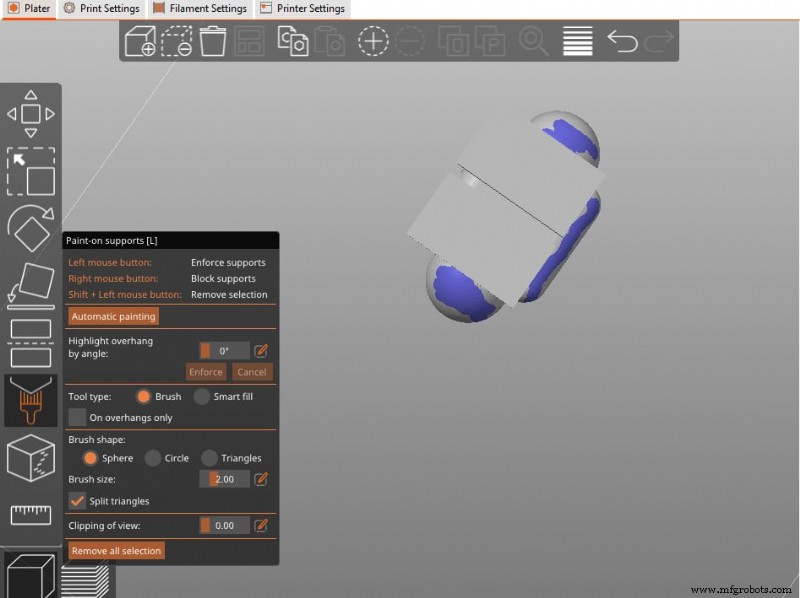Click Remove all selection button
The width and height of the screenshot is (800, 598).
116,551
